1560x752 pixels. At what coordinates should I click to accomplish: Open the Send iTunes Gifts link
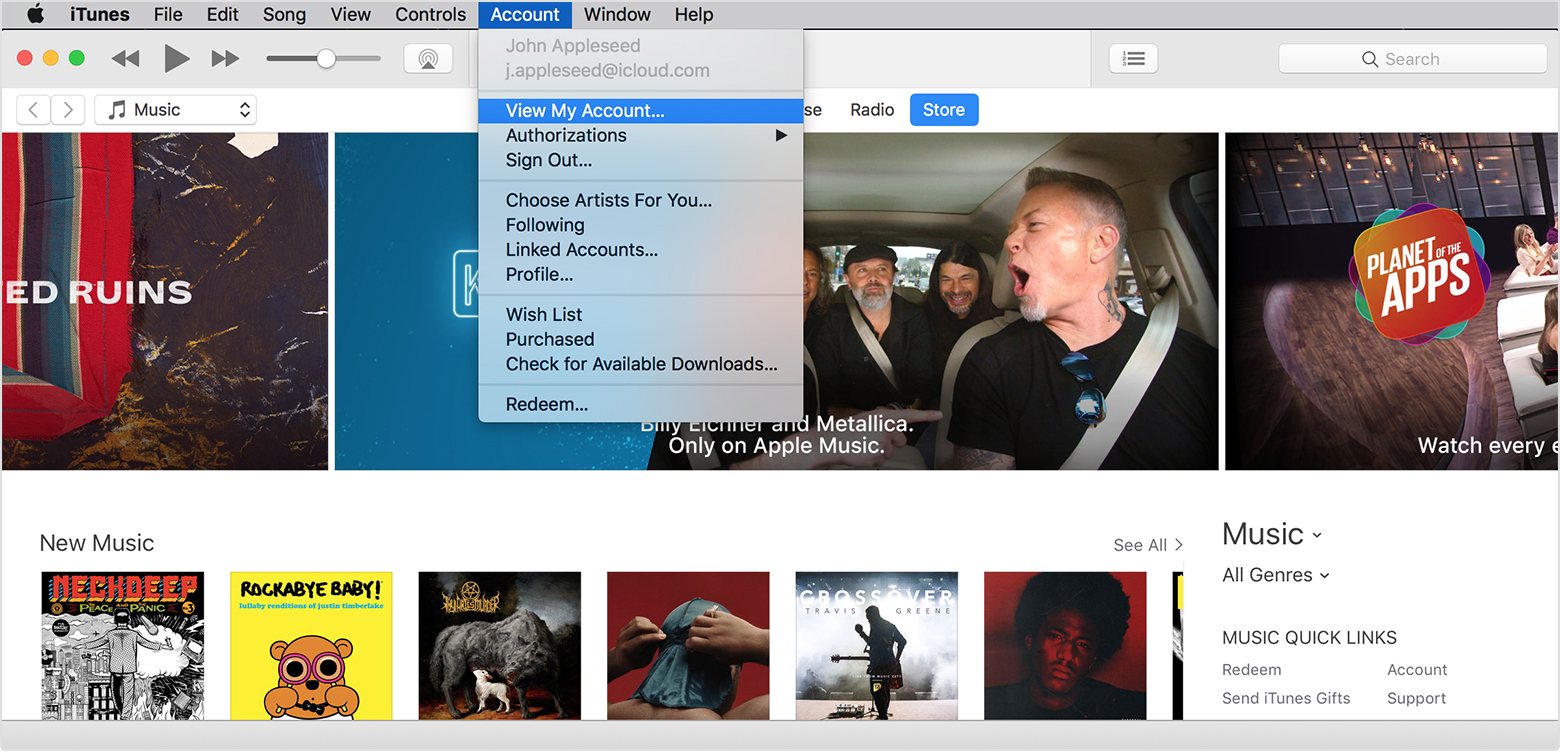pos(1286,698)
